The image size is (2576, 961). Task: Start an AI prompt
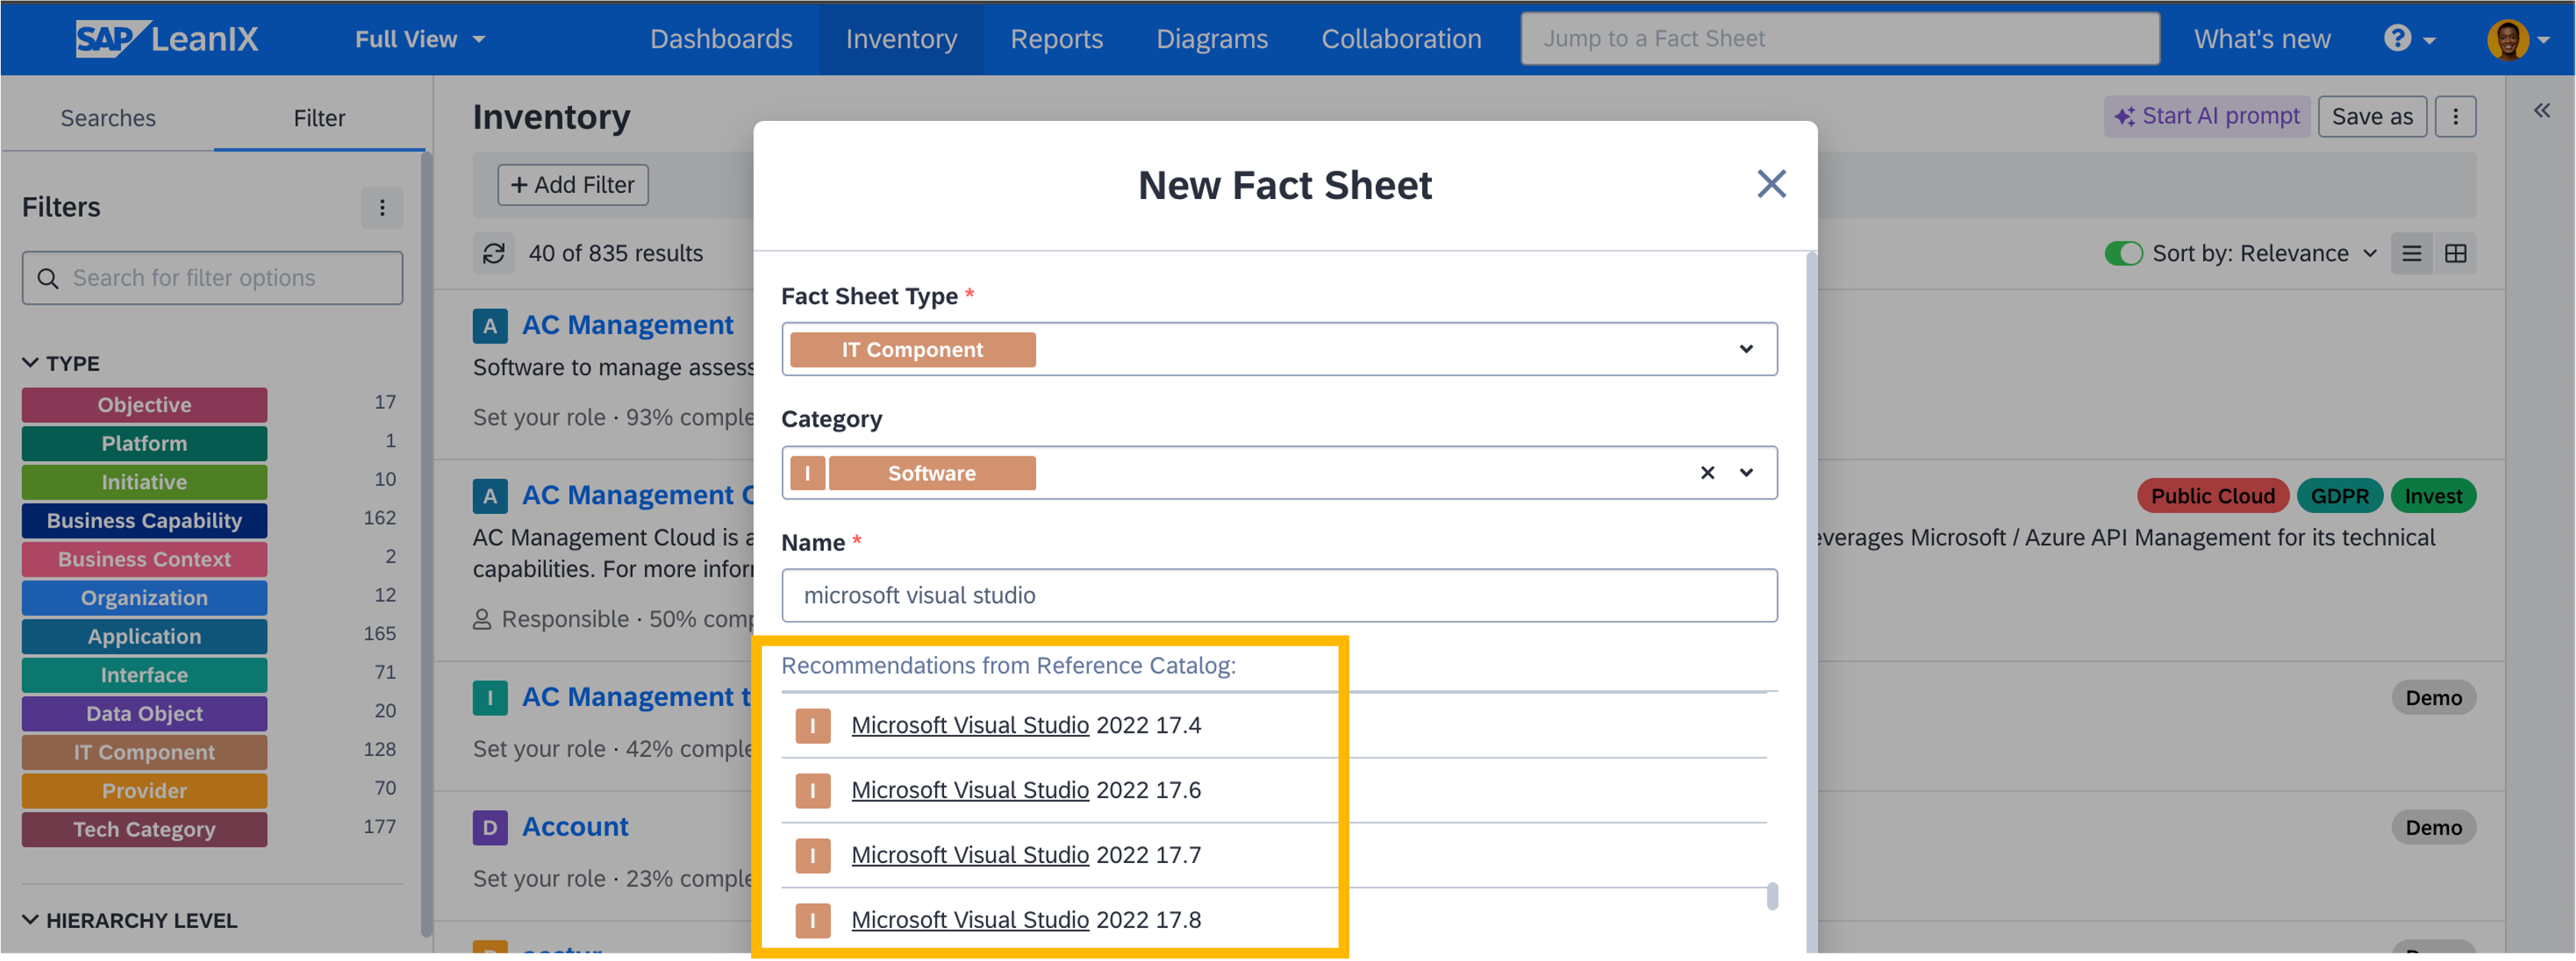[x=2207, y=117]
